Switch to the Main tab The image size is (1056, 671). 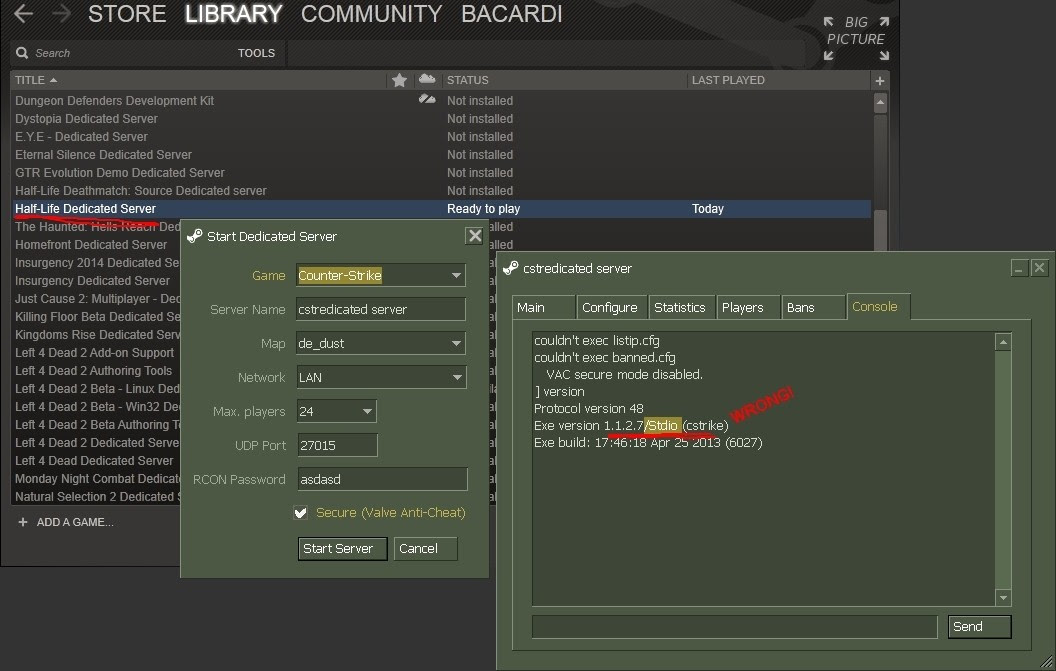(x=543, y=307)
